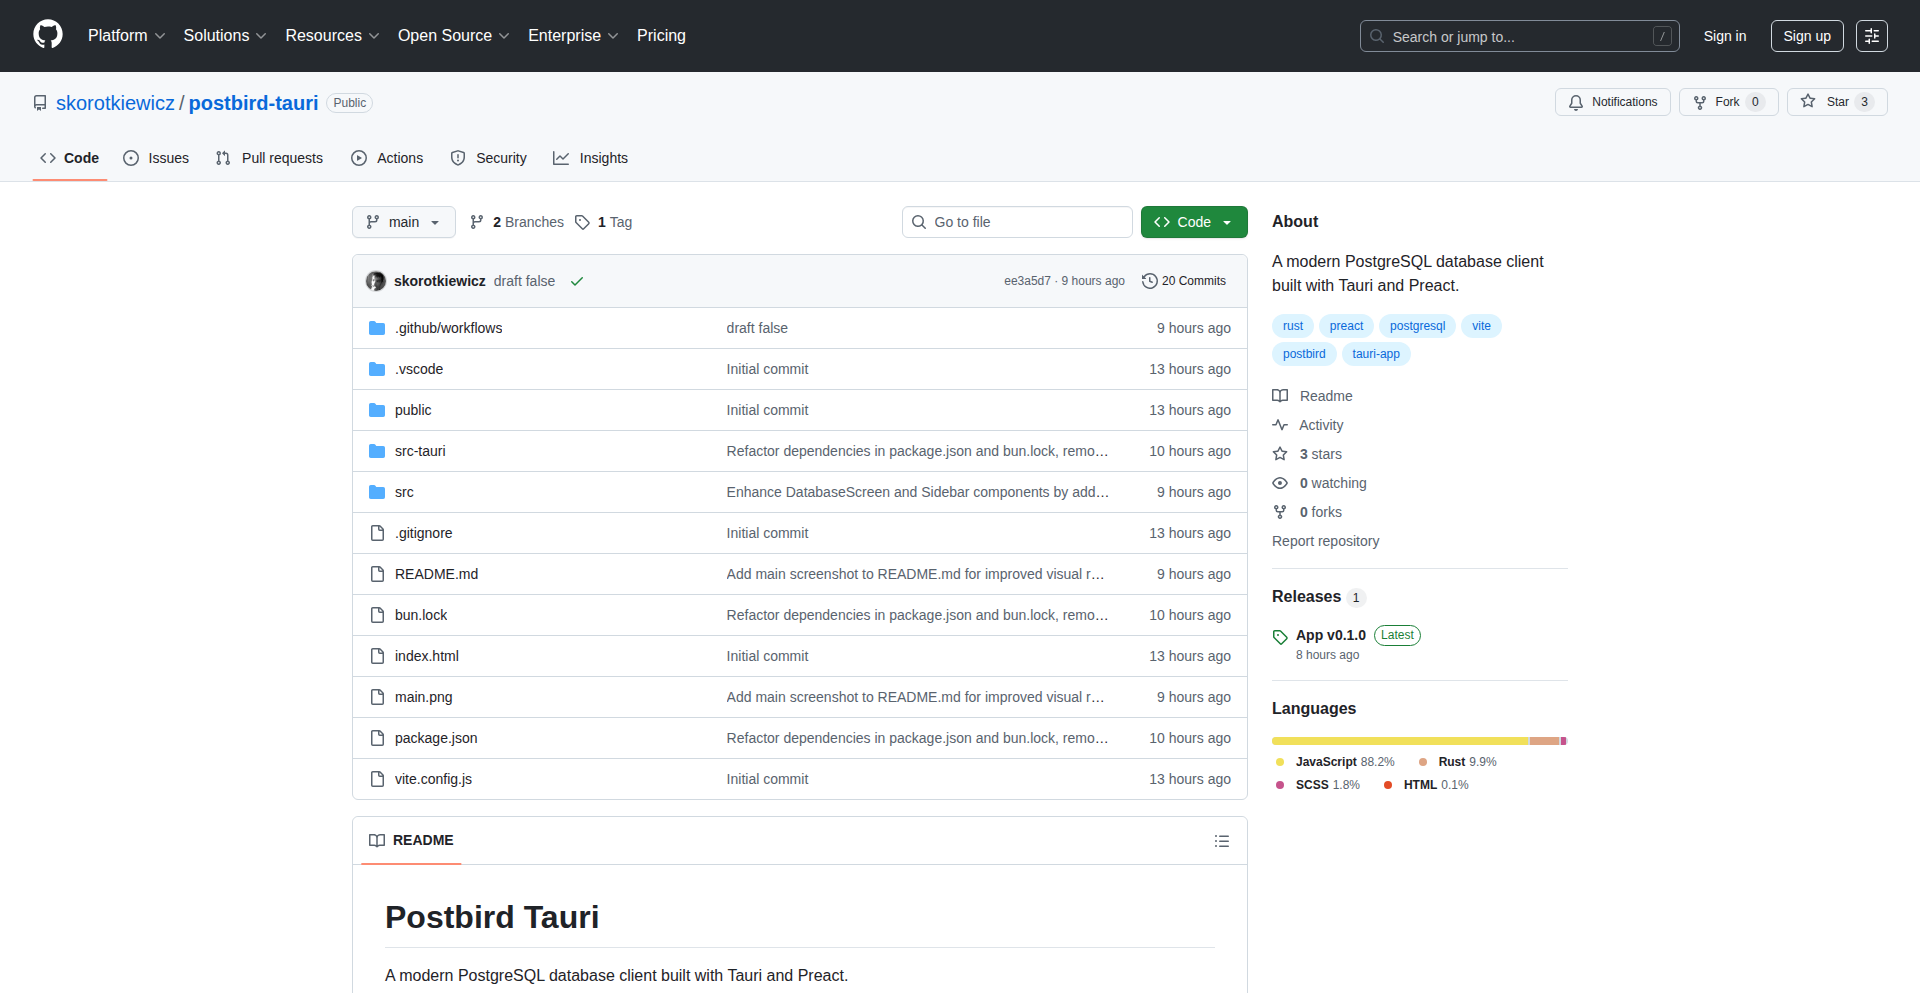Expand the Solutions menu
Viewport: 1920px width, 993px height.
pos(225,36)
